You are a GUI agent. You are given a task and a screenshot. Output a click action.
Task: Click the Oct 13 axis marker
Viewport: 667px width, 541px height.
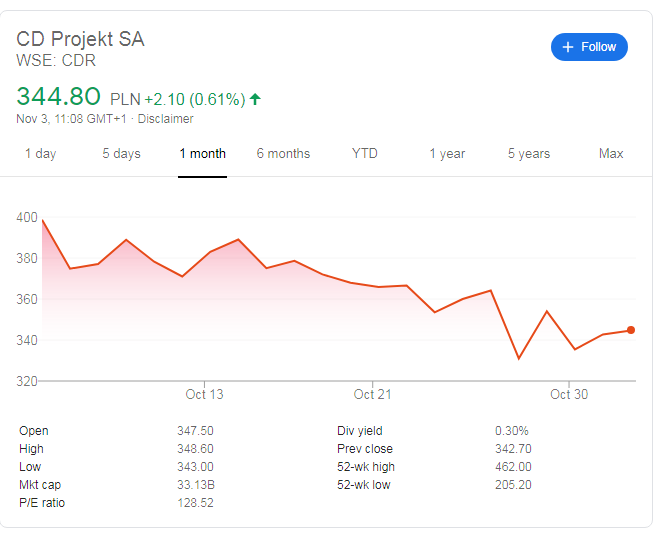[204, 394]
